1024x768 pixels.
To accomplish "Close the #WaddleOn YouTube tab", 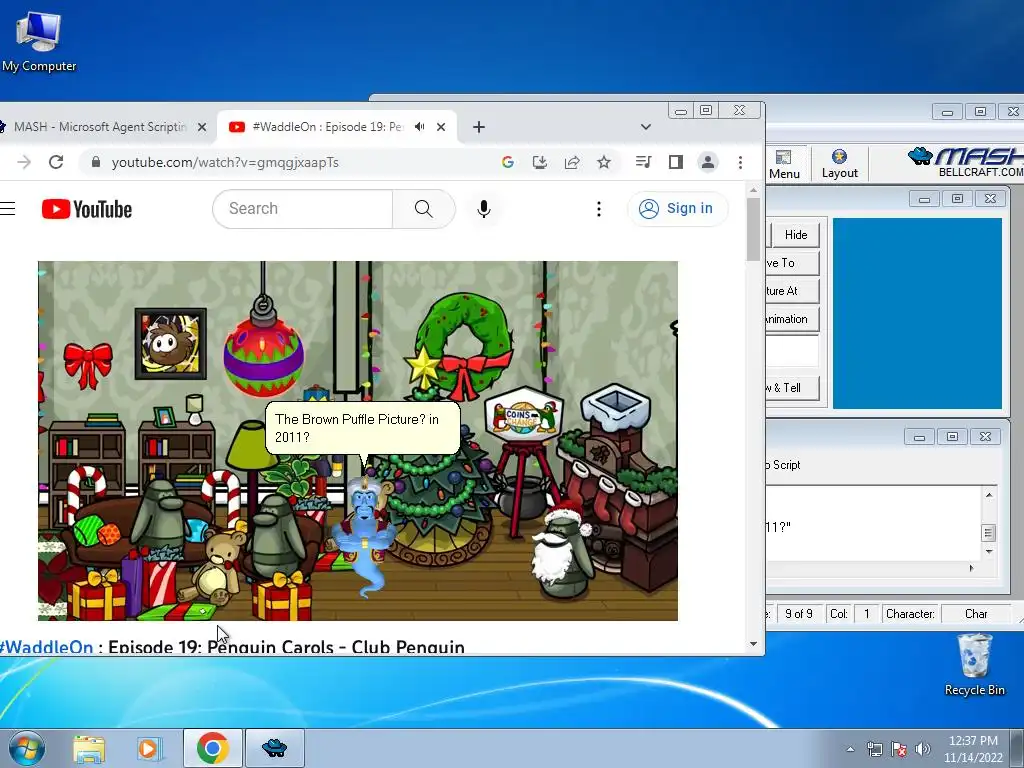I will click(x=441, y=127).
